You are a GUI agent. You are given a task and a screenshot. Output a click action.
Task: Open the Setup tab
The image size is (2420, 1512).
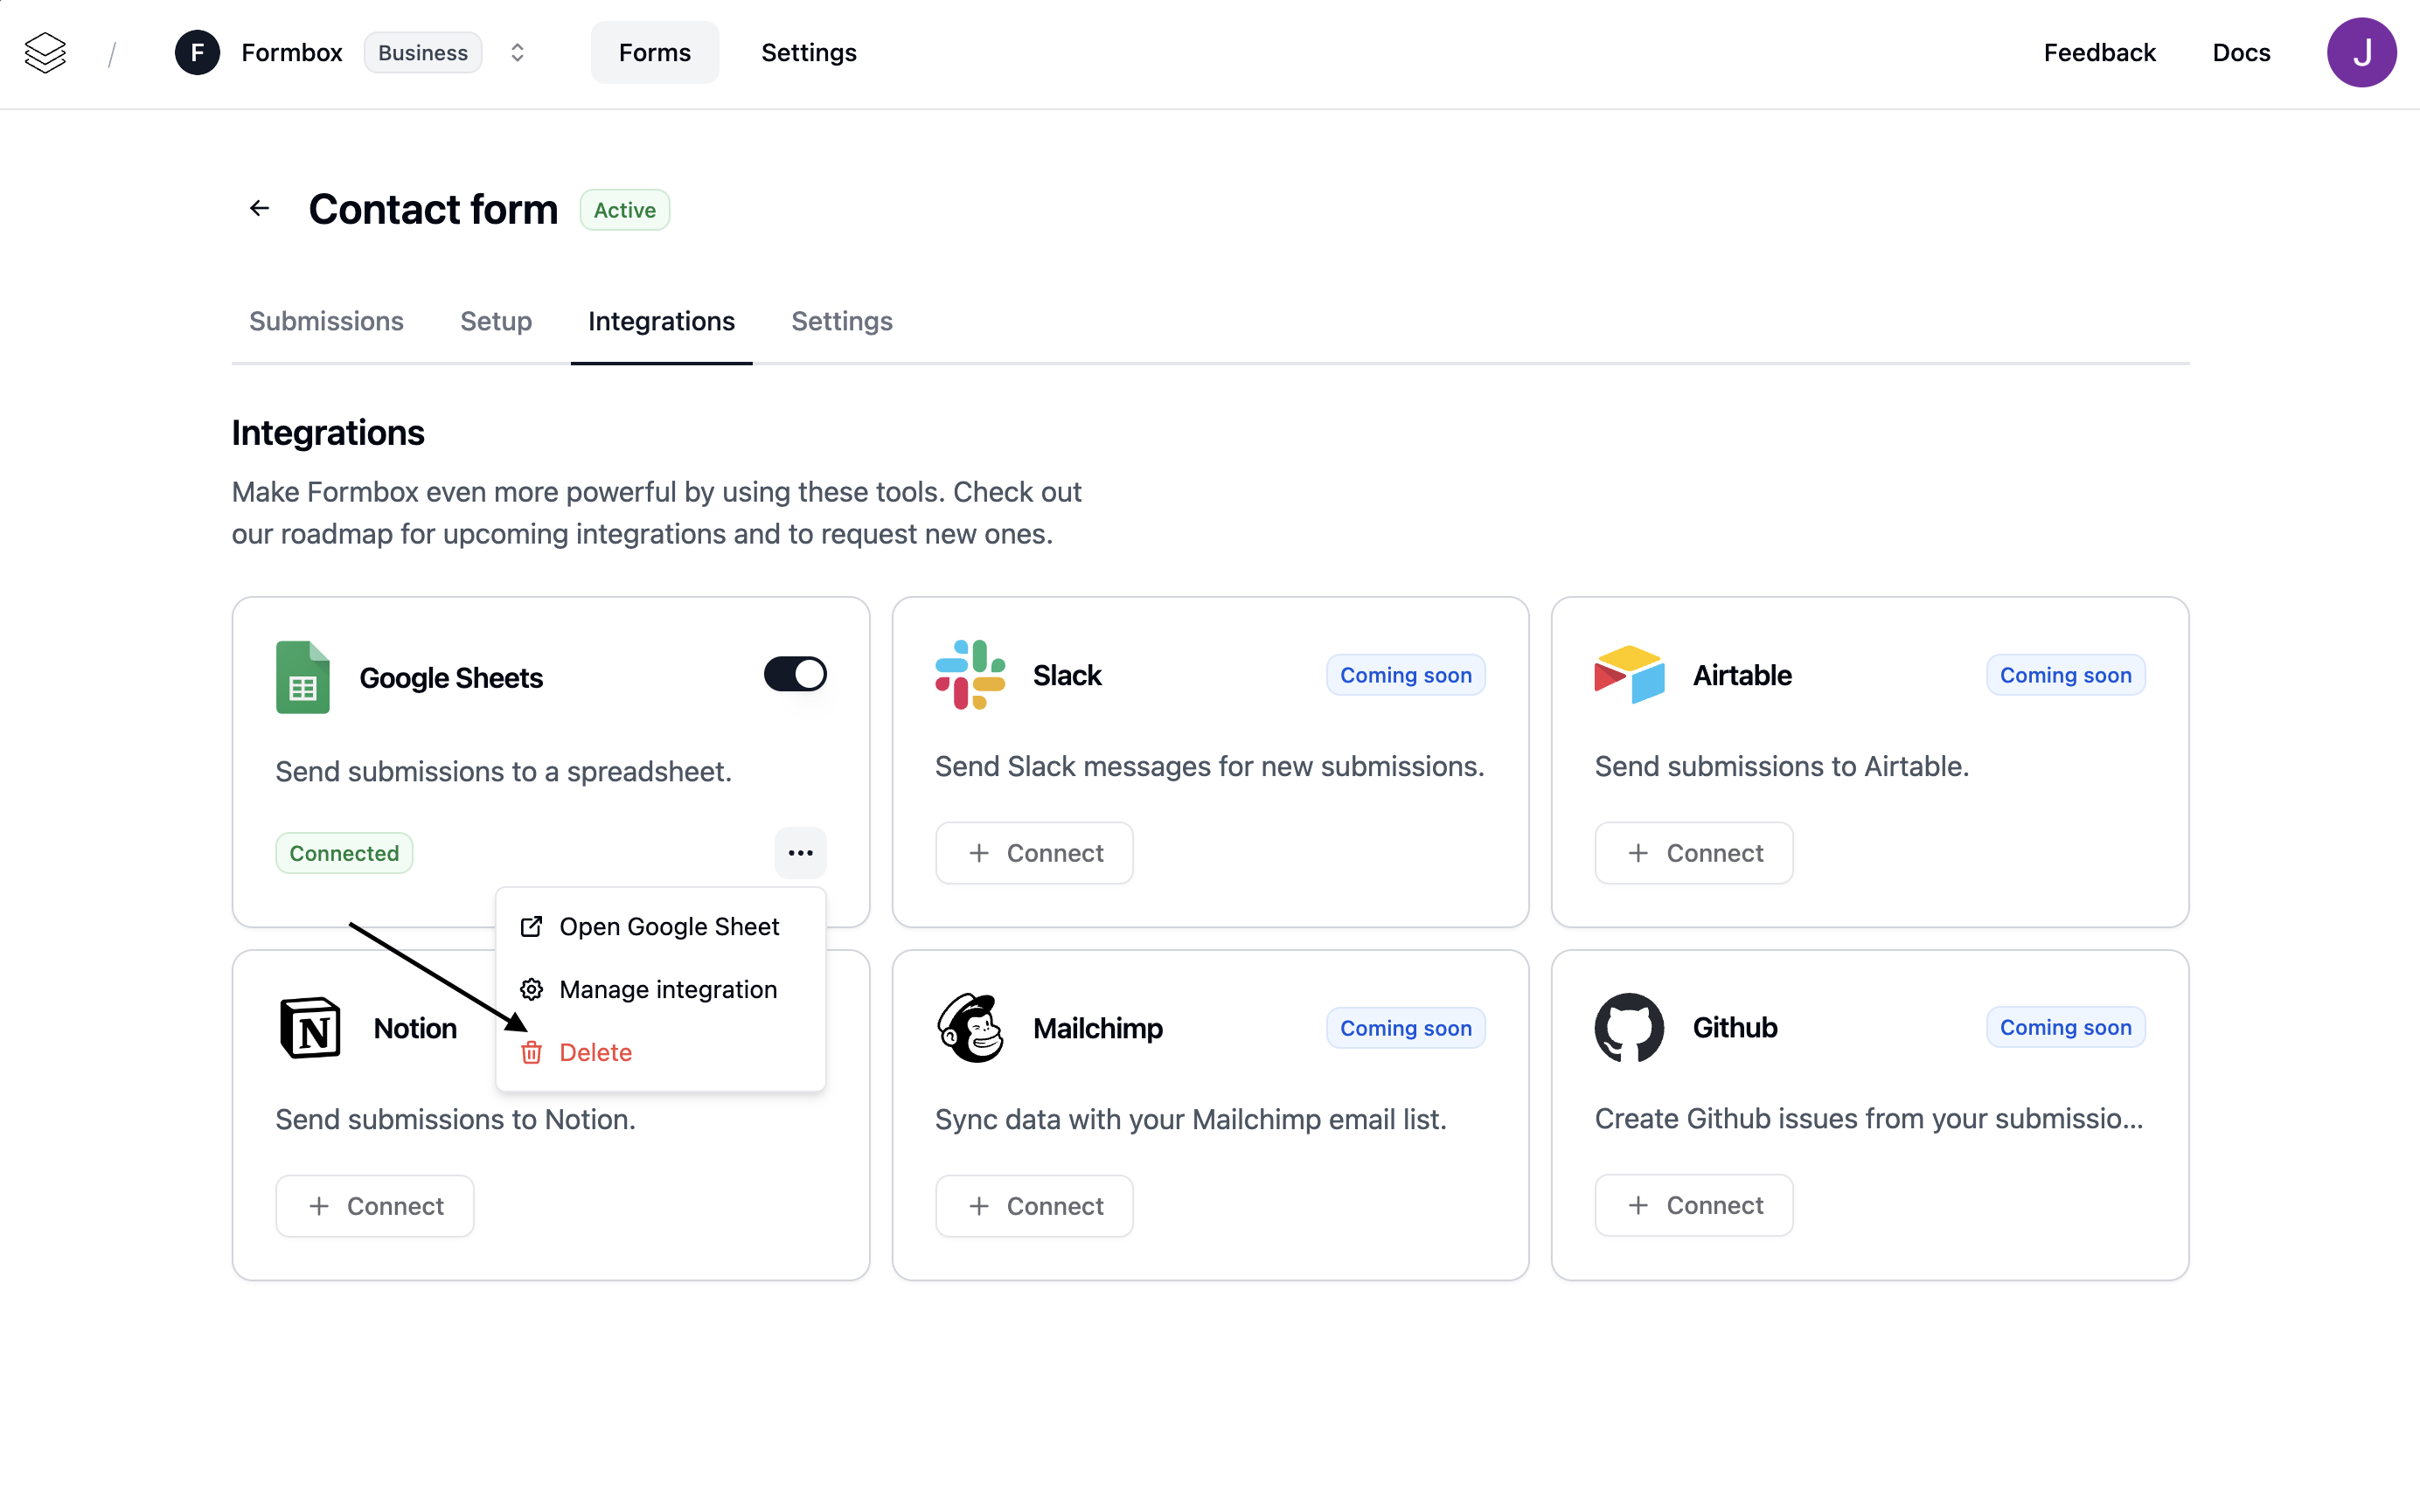495,321
